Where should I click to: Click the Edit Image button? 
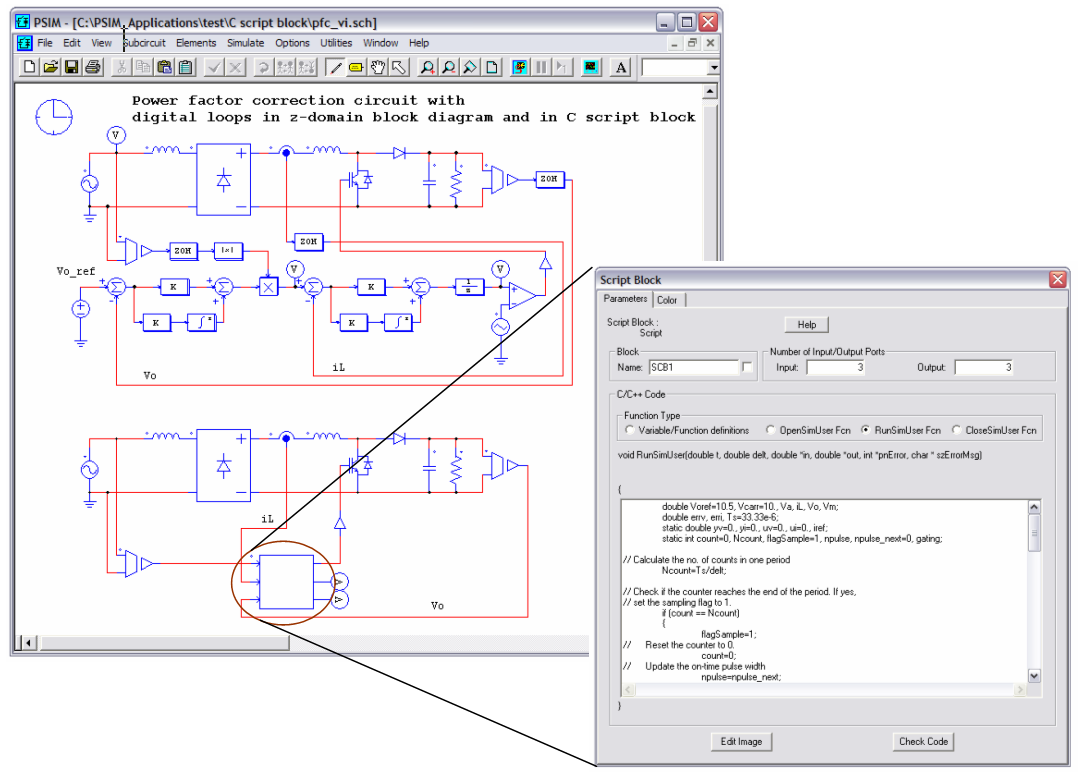click(741, 741)
